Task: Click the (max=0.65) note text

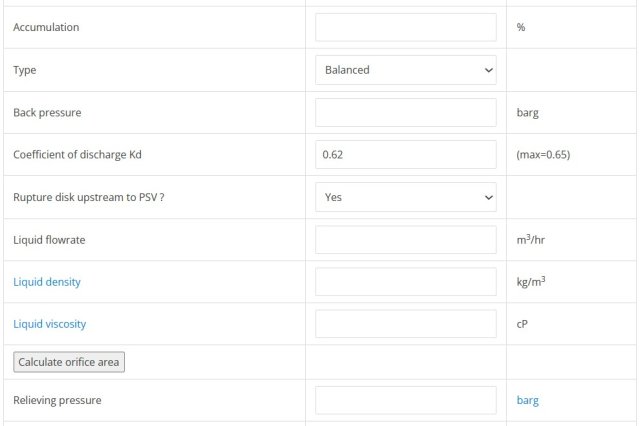Action: (x=543, y=155)
